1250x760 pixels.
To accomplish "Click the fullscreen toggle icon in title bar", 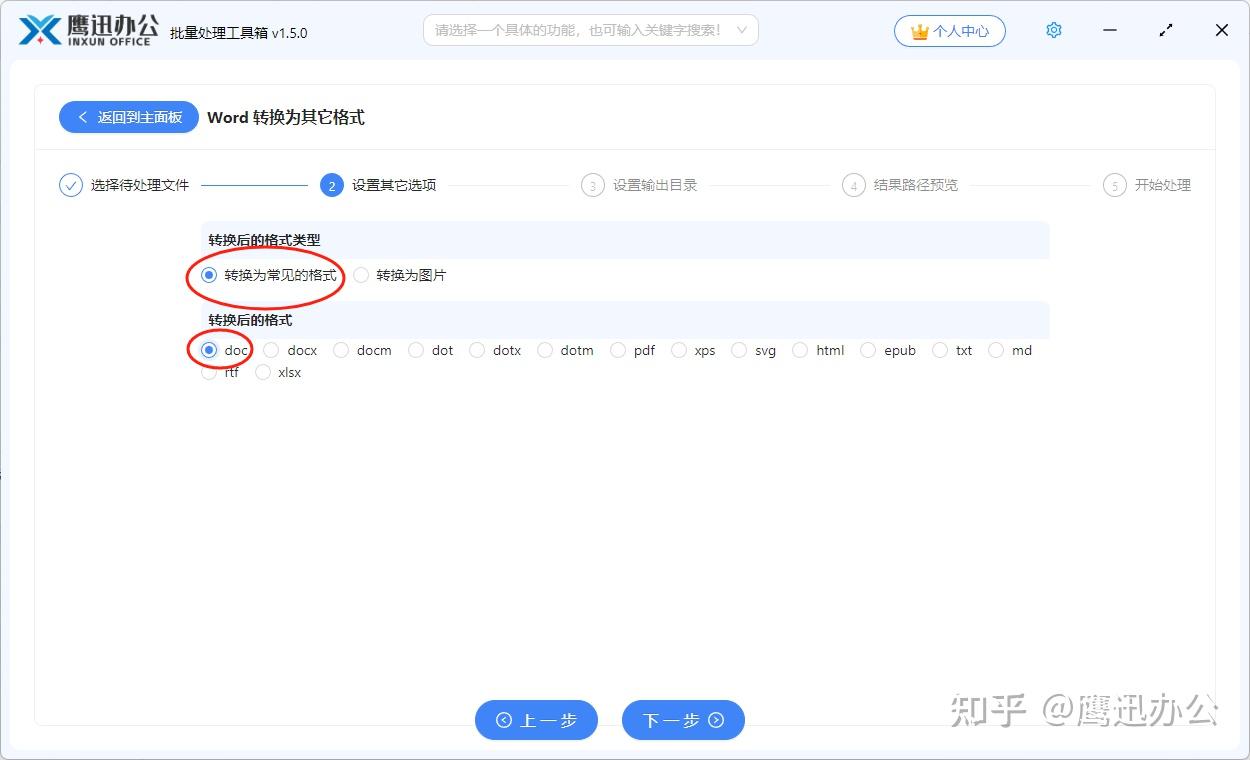I will click(1165, 30).
